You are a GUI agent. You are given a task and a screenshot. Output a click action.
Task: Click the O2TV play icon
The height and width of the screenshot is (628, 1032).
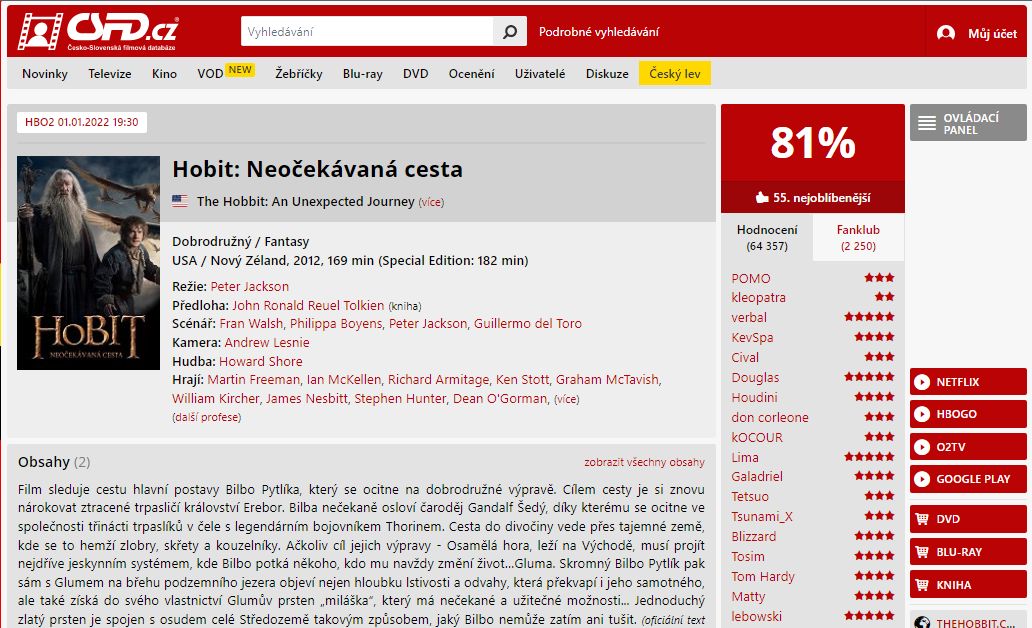tap(922, 447)
